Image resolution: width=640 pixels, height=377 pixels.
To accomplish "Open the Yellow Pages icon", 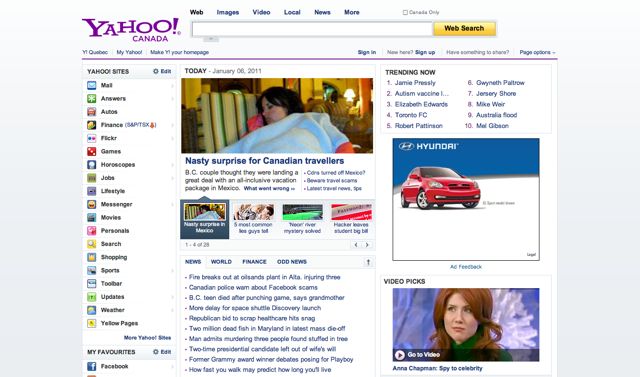I will point(91,323).
